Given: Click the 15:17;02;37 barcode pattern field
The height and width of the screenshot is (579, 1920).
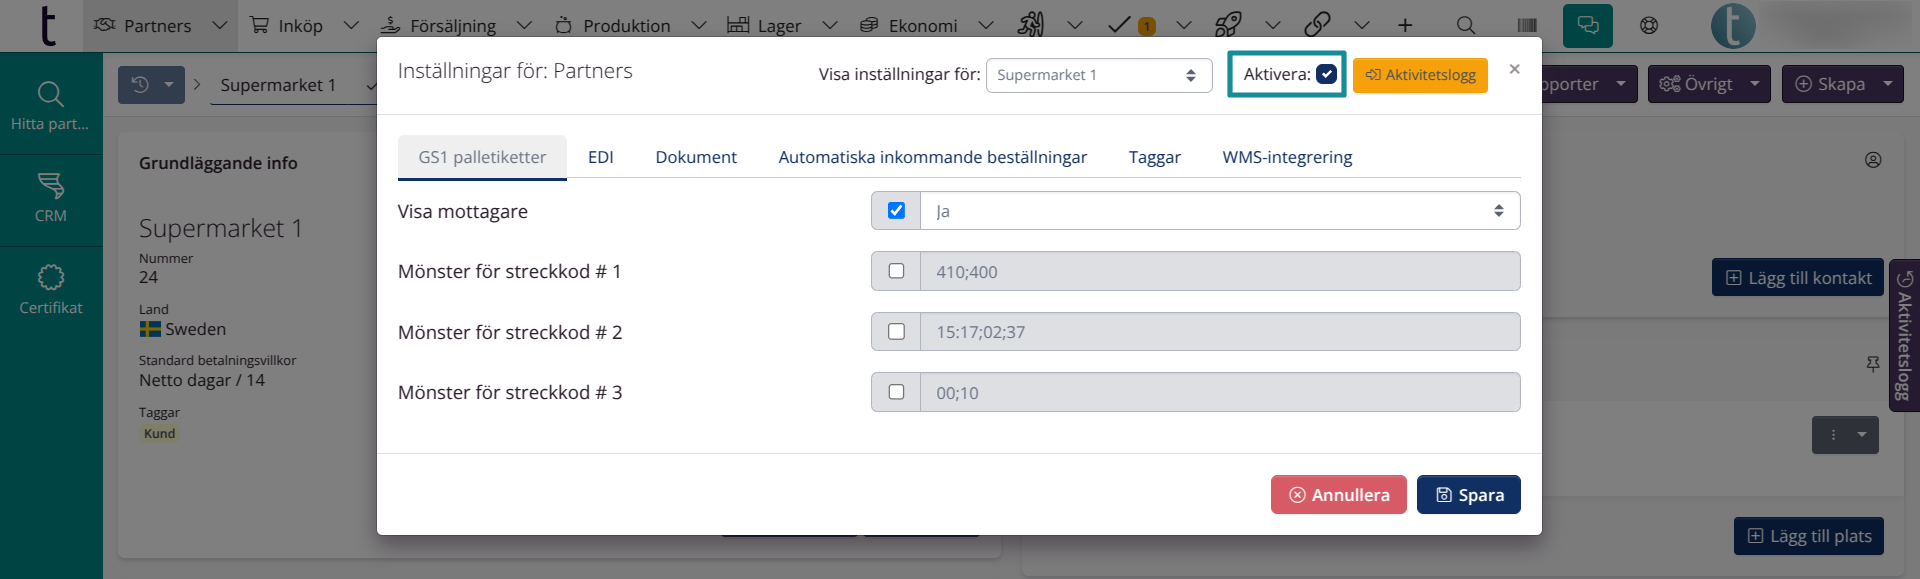Looking at the screenshot, I should click(x=1220, y=332).
